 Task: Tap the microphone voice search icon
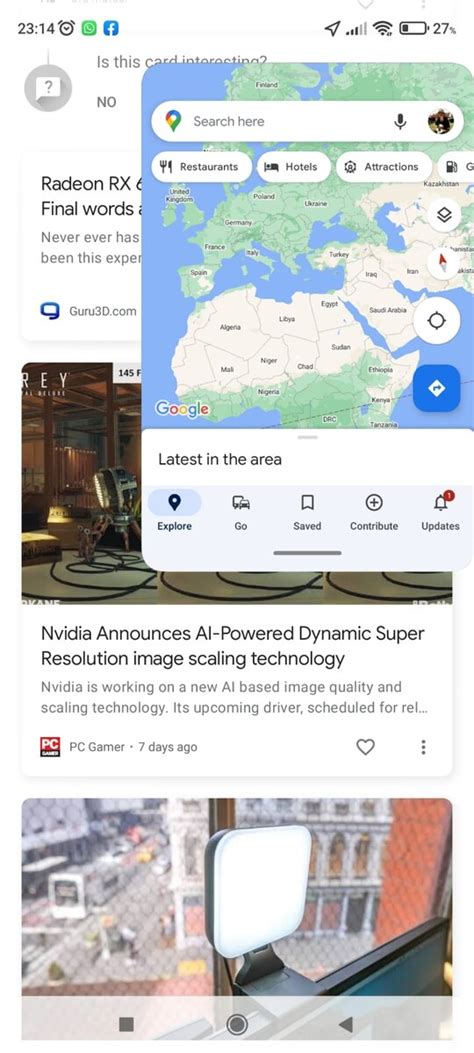(x=400, y=122)
